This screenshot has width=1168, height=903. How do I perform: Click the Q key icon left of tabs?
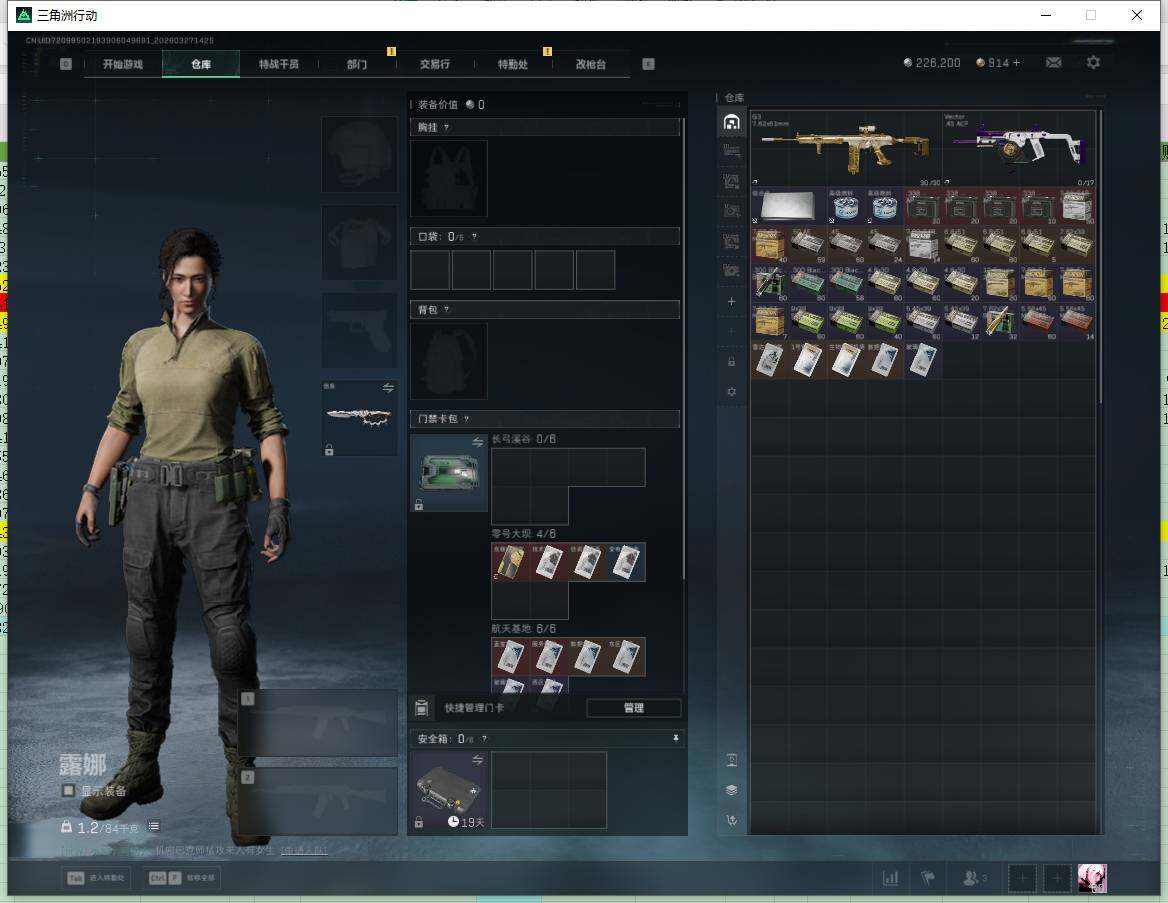click(66, 64)
